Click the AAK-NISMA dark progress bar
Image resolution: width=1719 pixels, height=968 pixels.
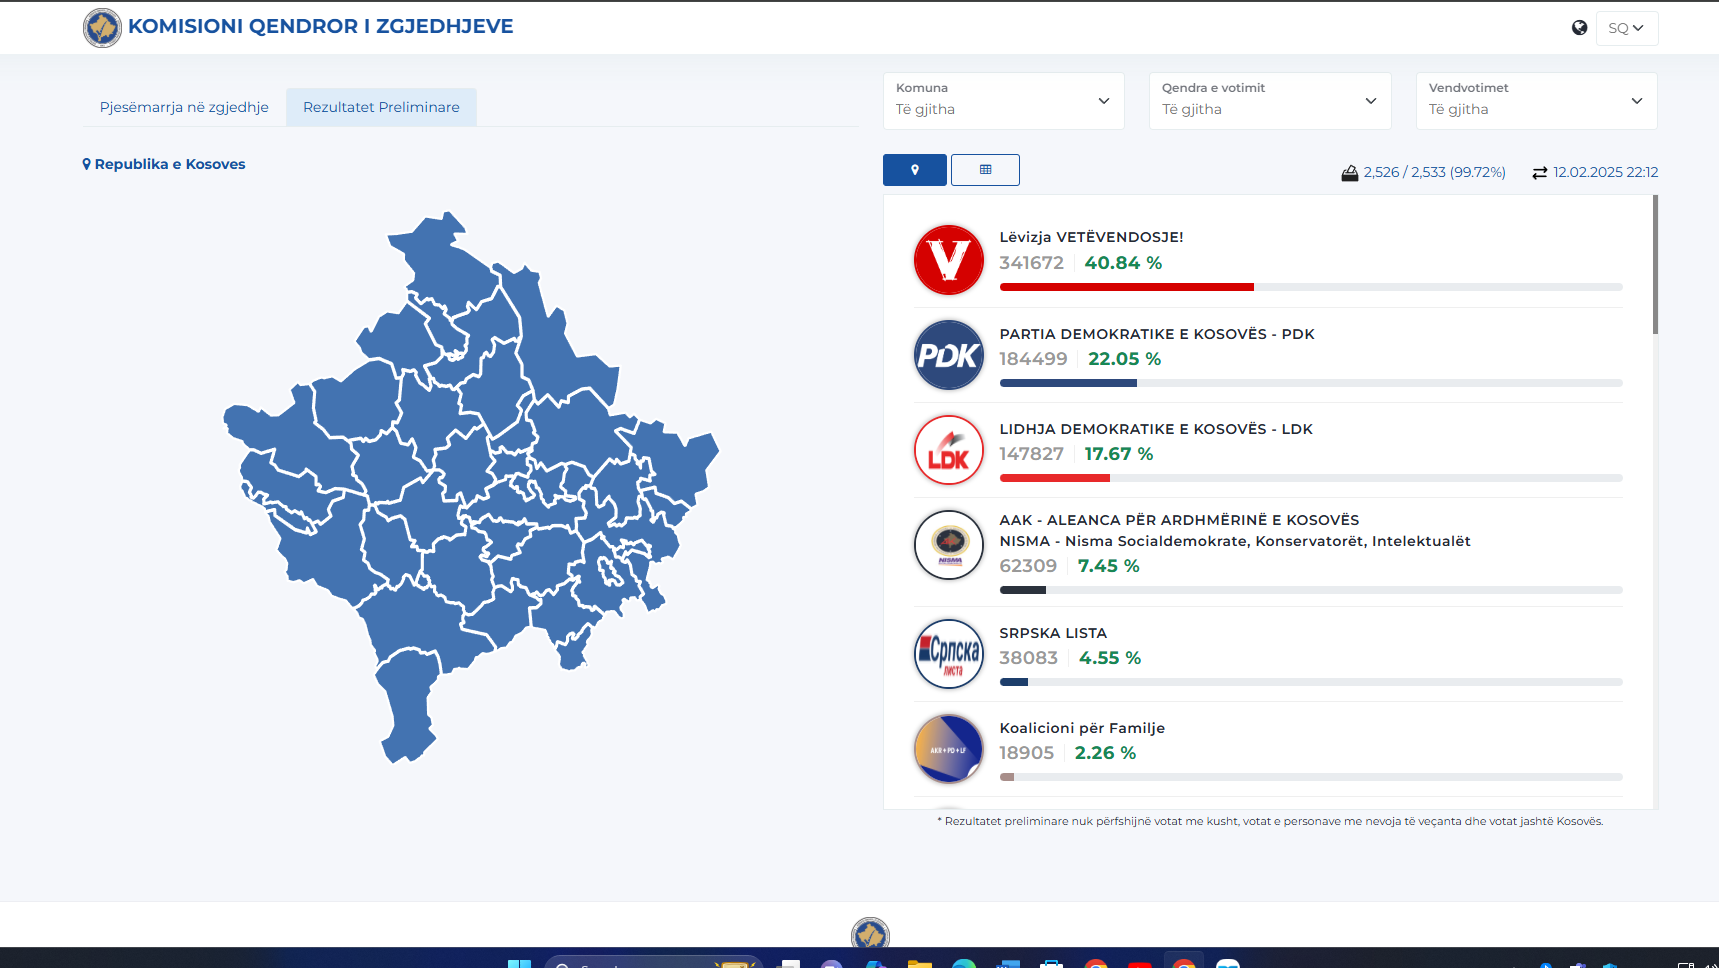[1022, 590]
